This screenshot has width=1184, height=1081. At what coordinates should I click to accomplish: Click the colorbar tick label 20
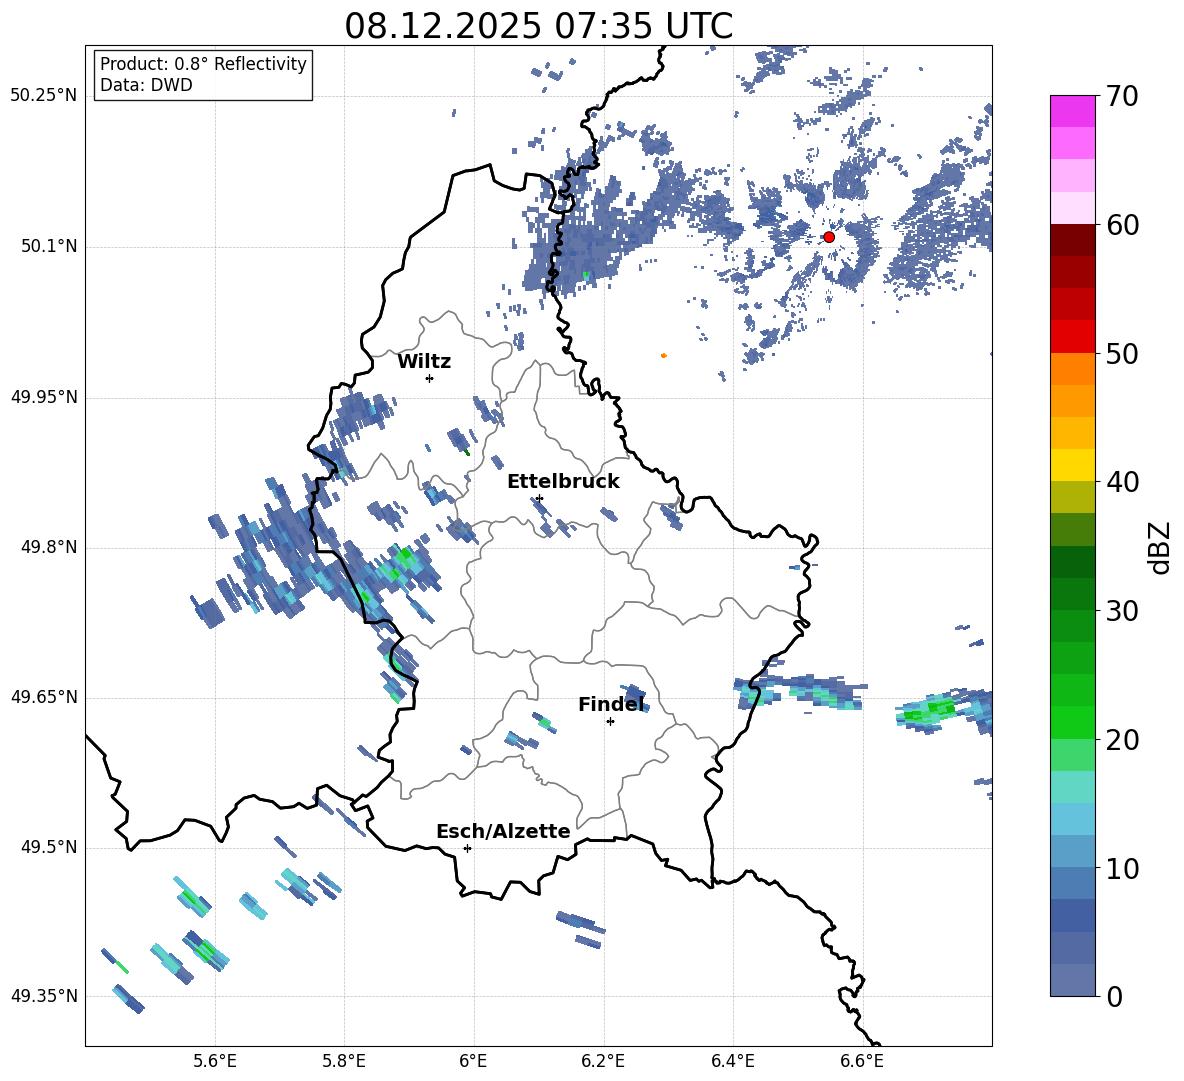click(x=1122, y=740)
